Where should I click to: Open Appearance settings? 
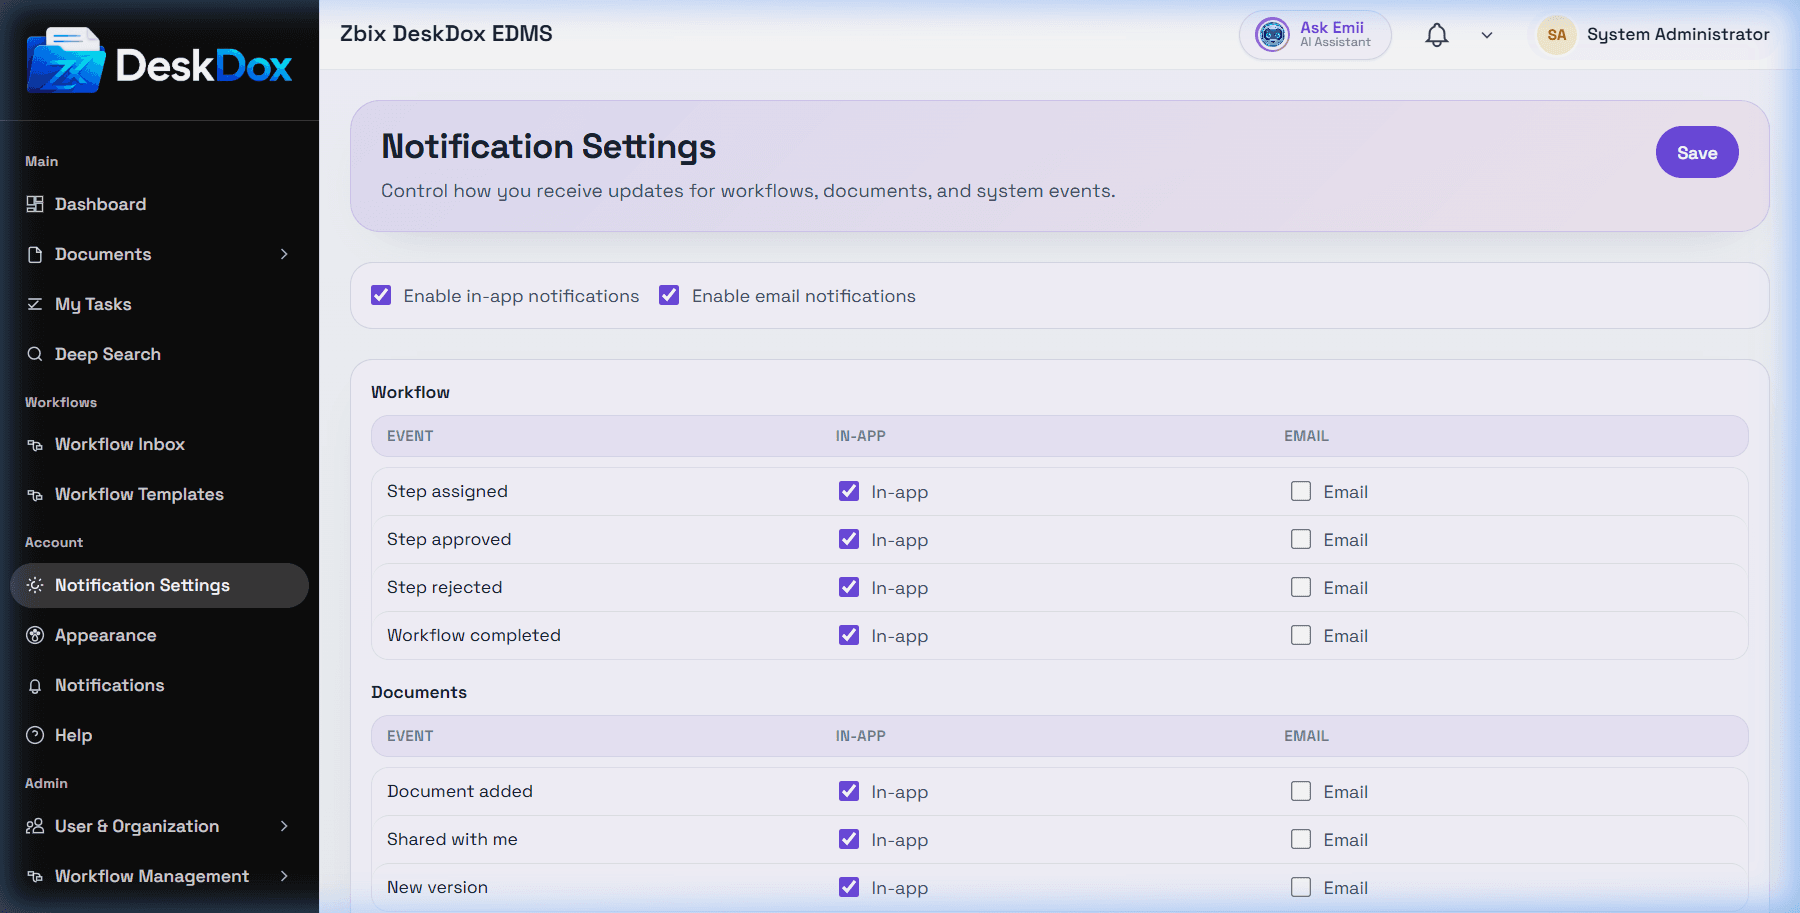(x=159, y=635)
